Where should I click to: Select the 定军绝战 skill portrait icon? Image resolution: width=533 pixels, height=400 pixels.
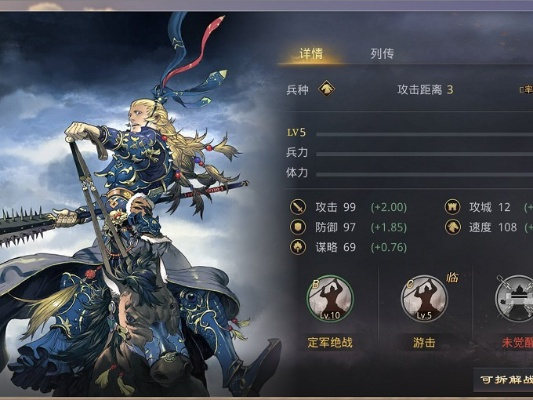coord(330,299)
